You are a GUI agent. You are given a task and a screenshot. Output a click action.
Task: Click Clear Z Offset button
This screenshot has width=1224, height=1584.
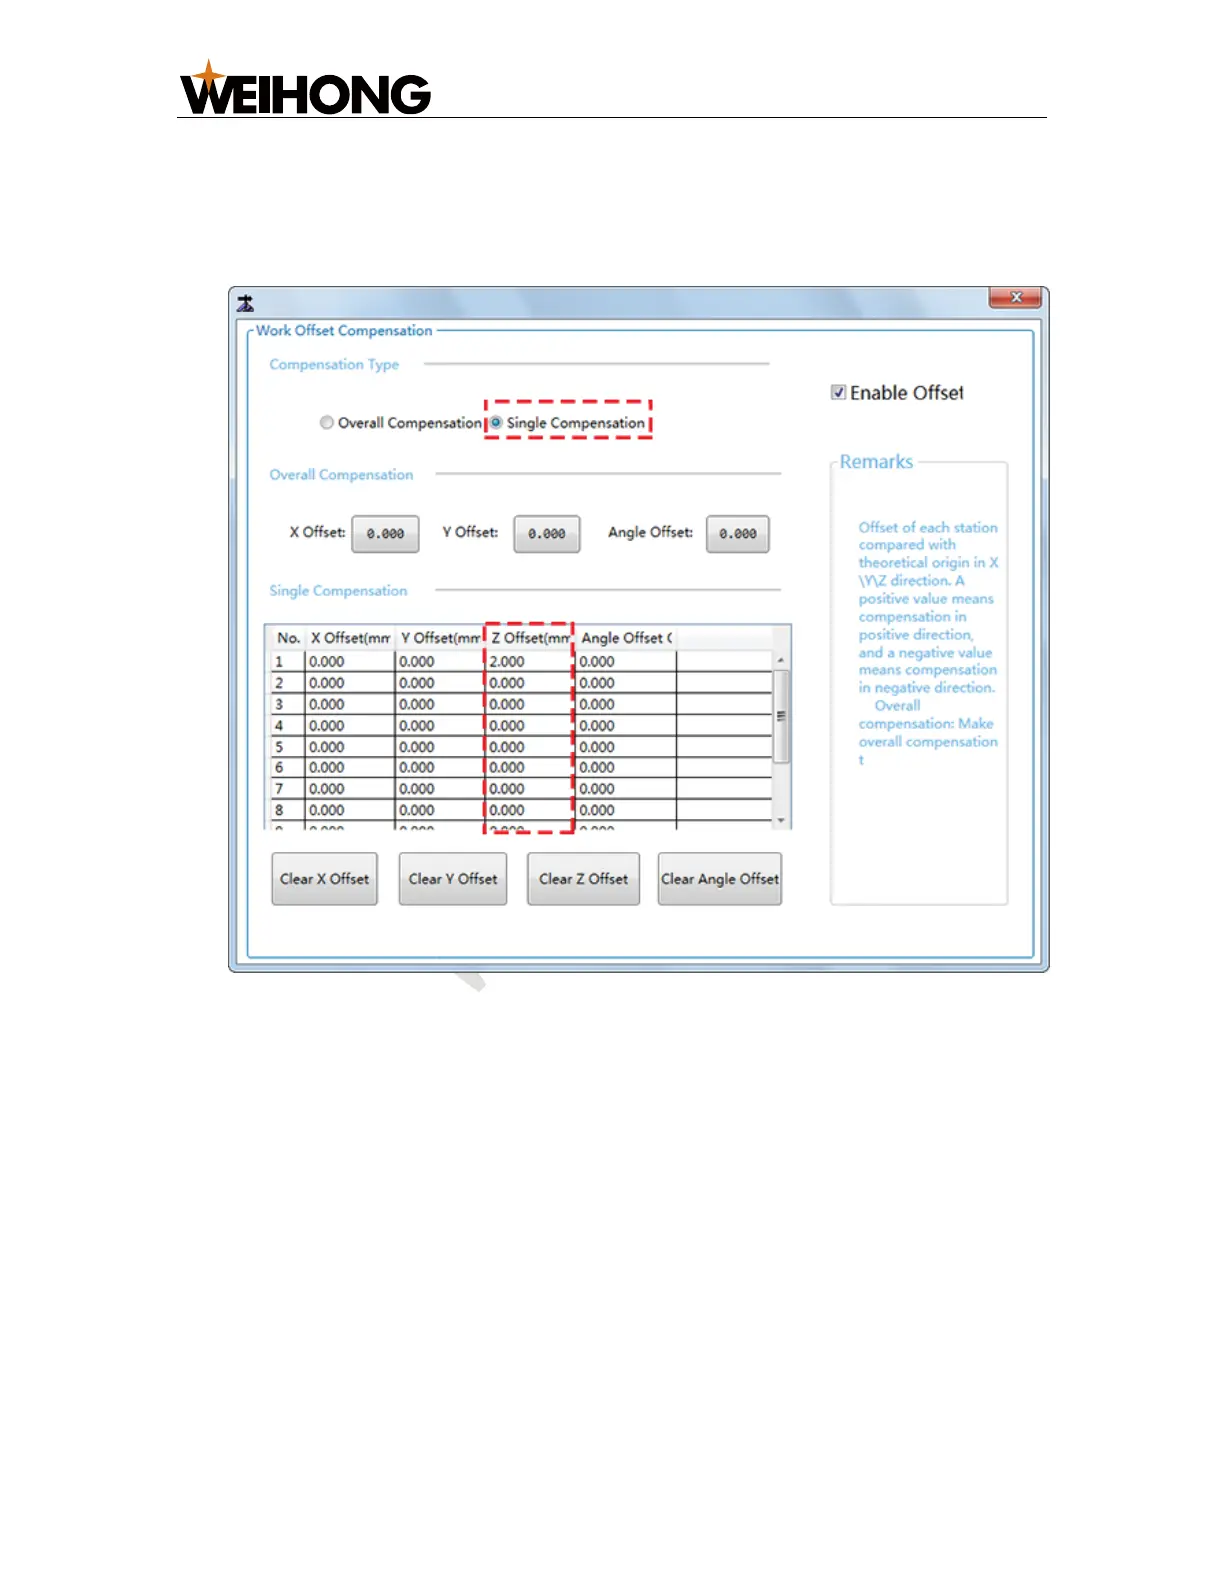[583, 879]
